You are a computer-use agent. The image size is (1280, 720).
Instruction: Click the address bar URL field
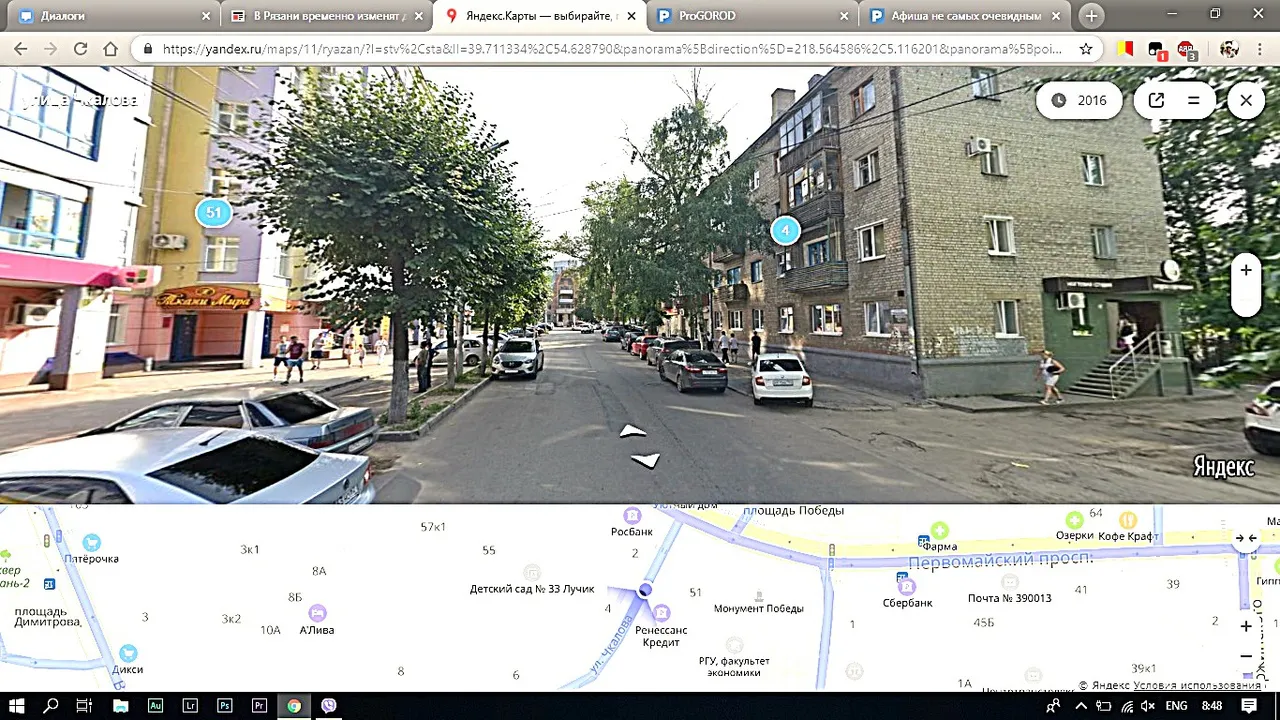[x=612, y=49]
